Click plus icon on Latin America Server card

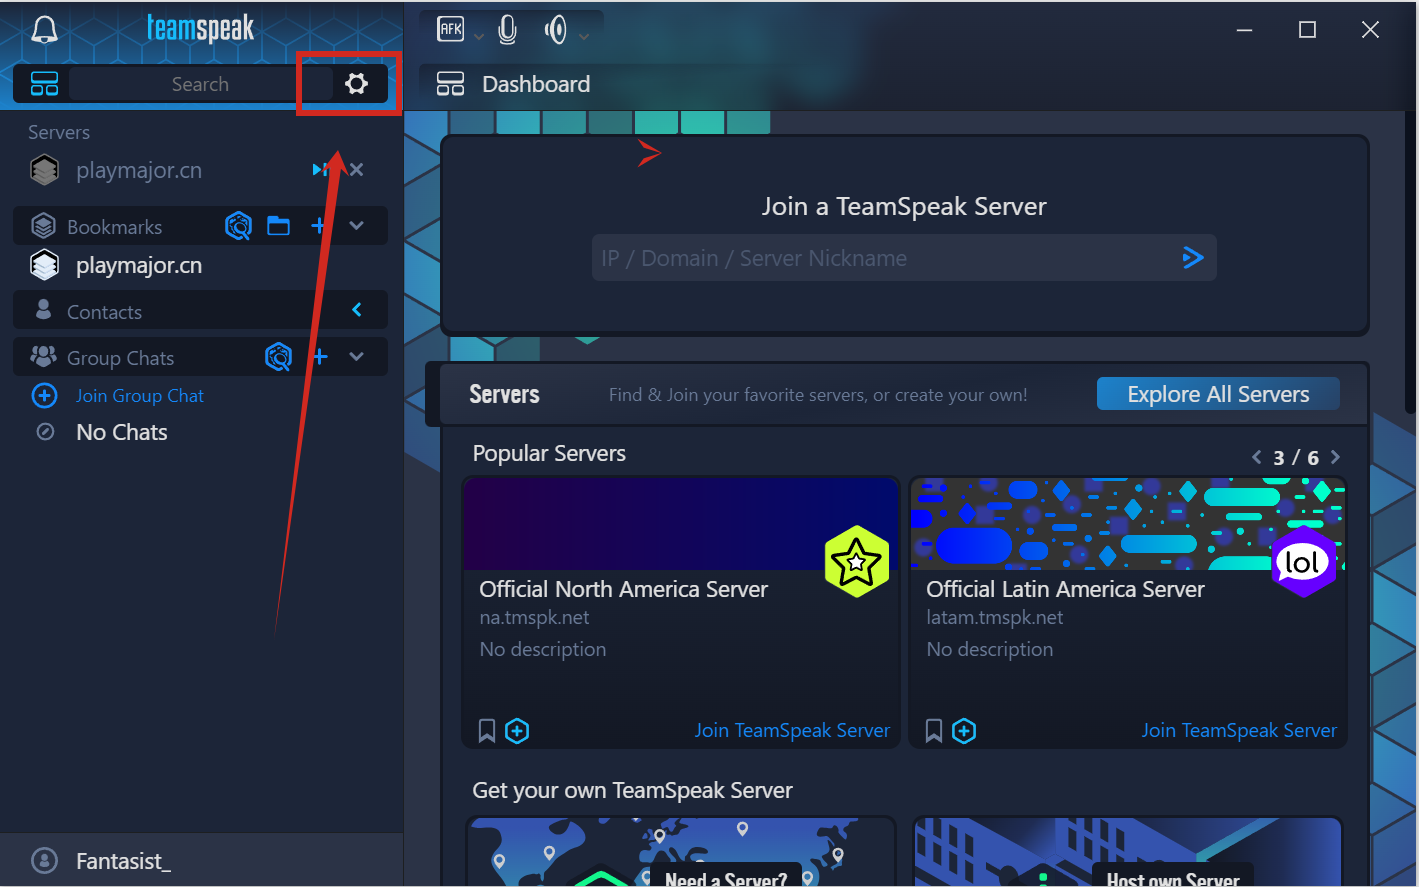pyautogui.click(x=964, y=731)
